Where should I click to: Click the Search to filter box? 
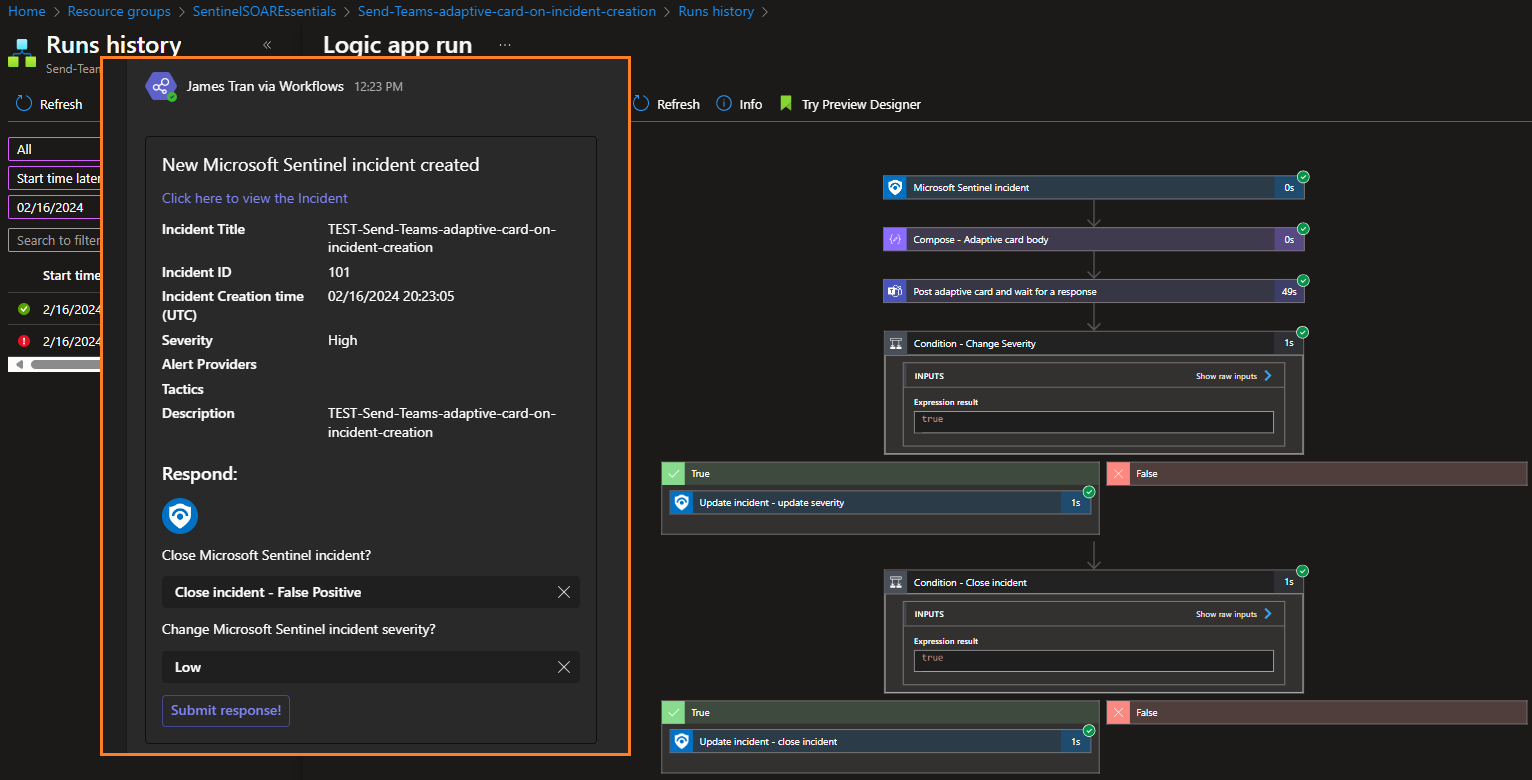point(55,240)
